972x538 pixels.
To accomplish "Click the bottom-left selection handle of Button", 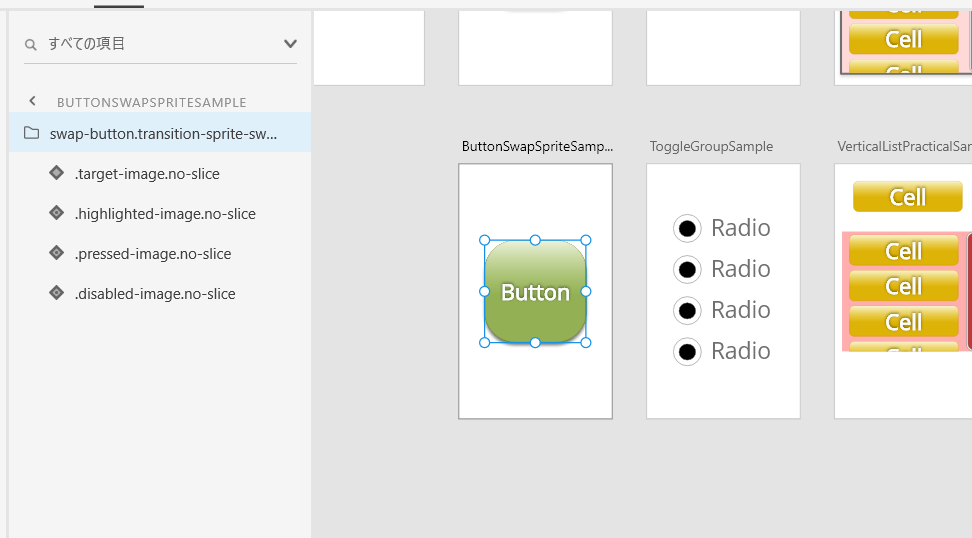I will coord(485,343).
